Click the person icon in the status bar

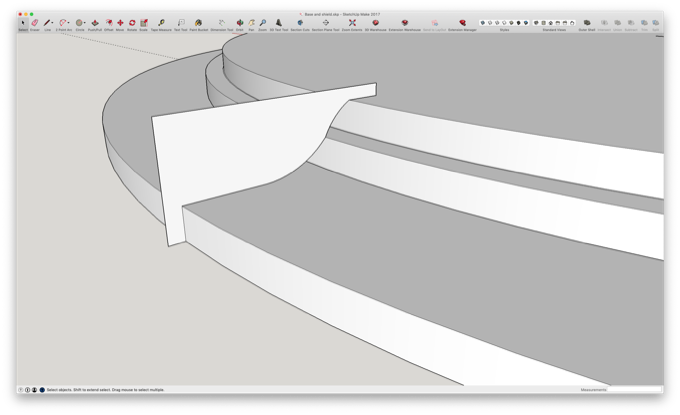(34, 390)
